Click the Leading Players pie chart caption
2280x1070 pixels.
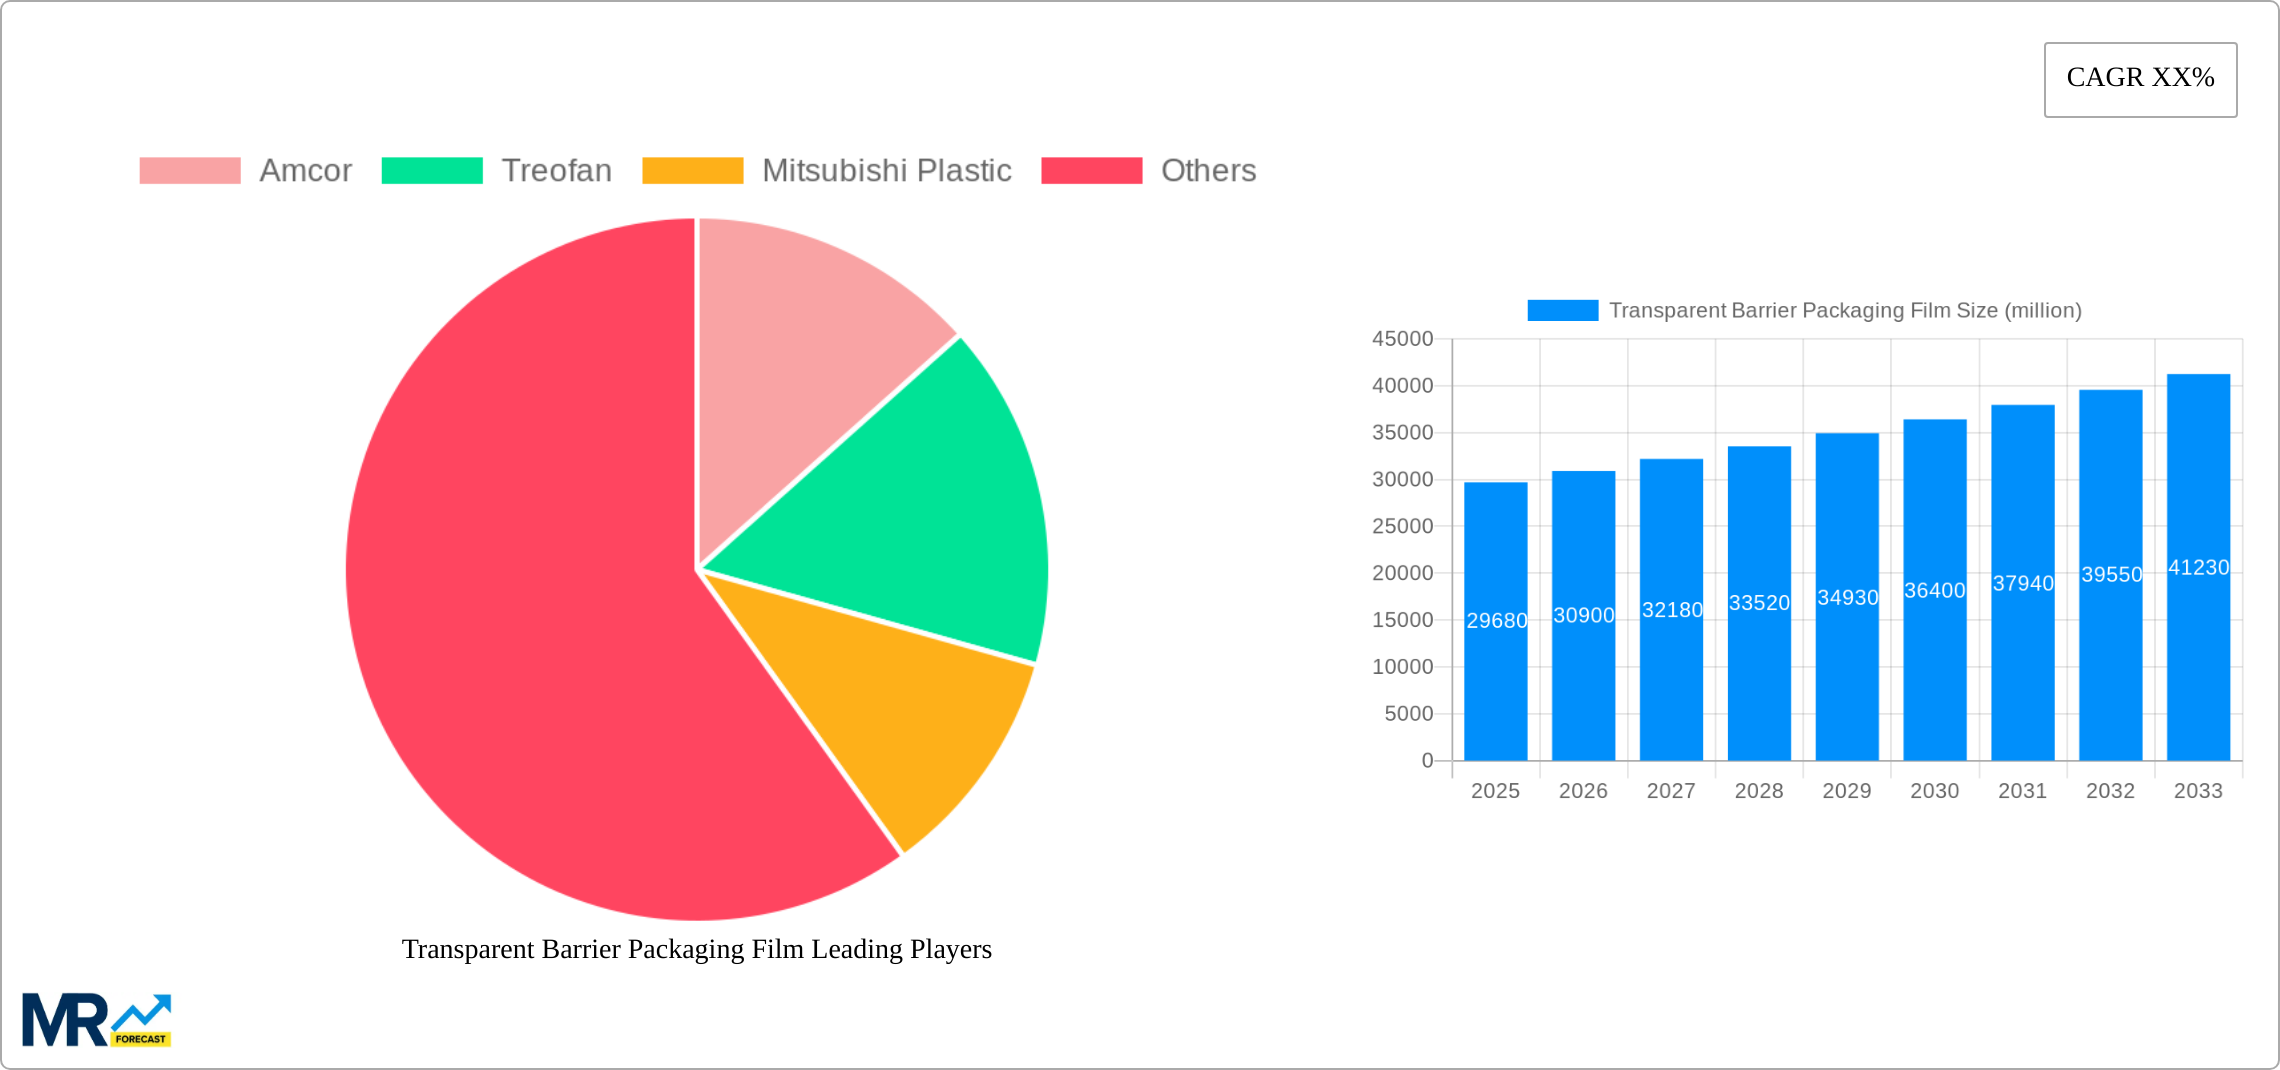(x=696, y=949)
